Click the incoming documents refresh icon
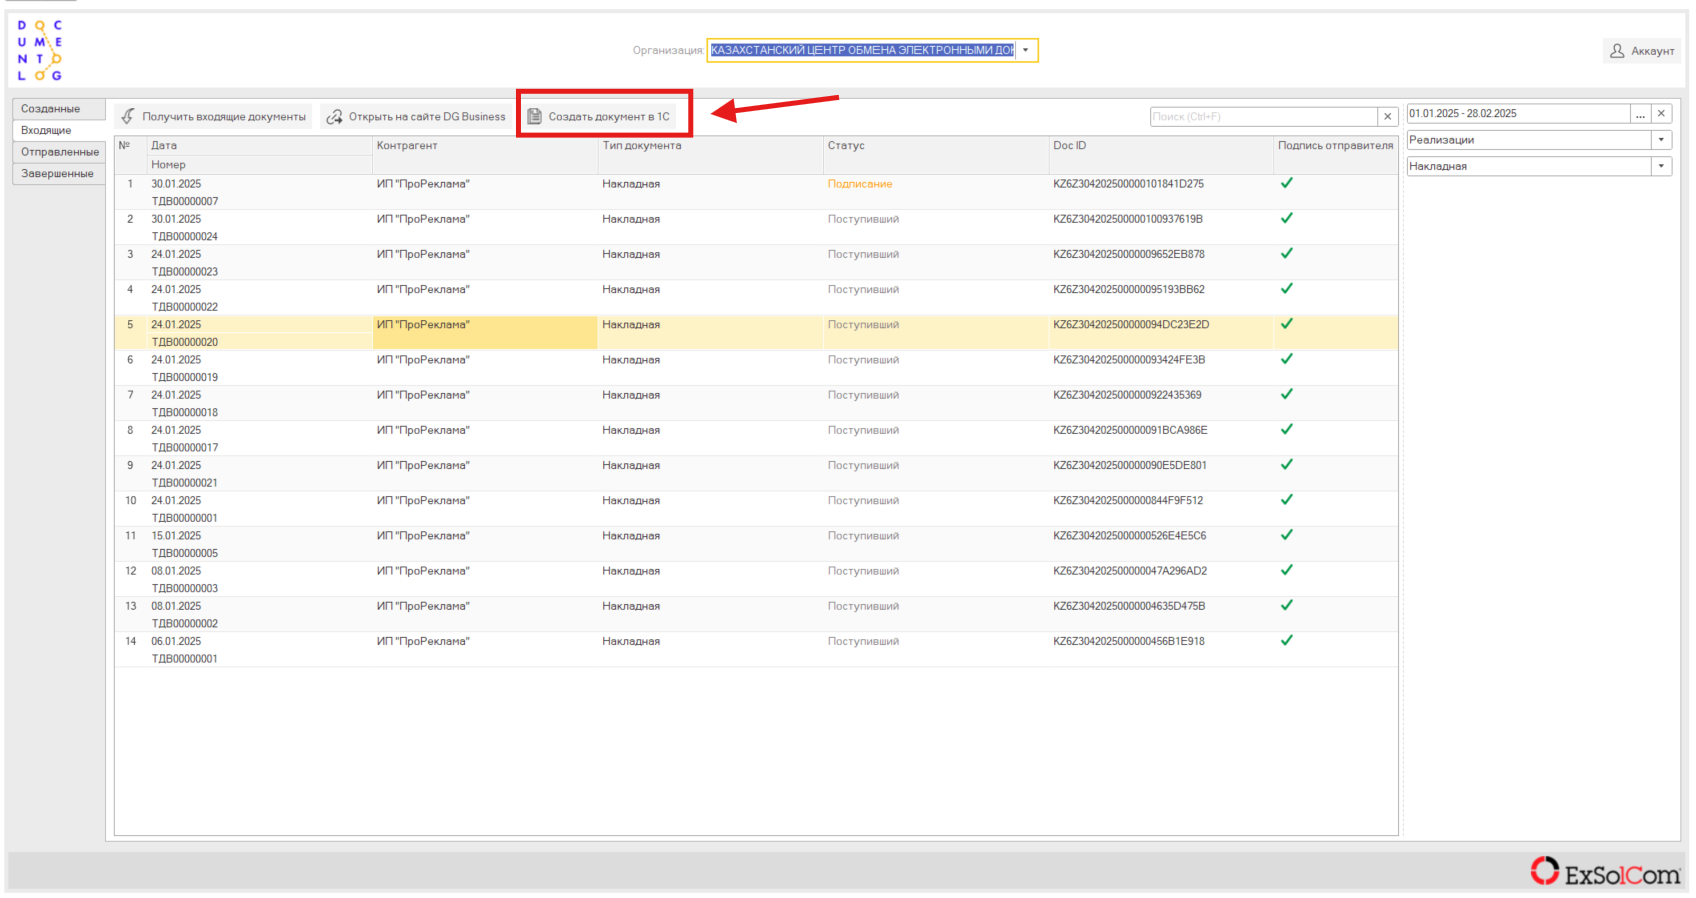 click(128, 117)
